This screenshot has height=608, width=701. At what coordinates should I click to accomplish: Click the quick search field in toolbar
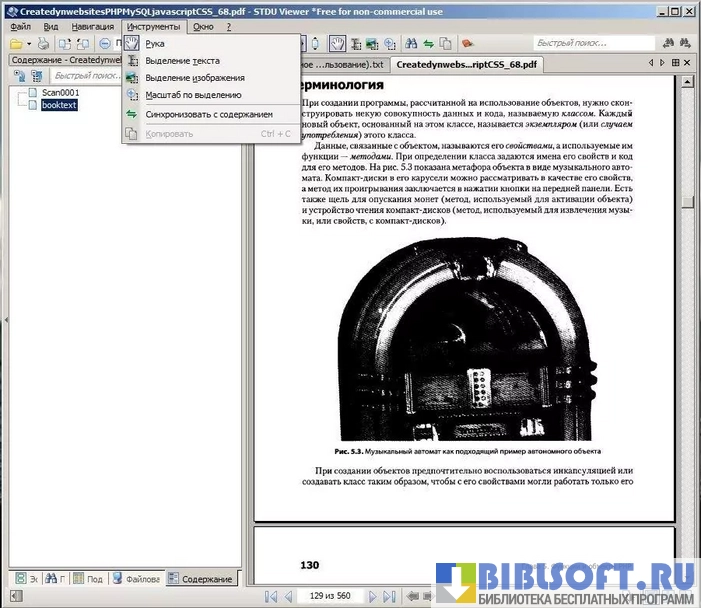[590, 44]
